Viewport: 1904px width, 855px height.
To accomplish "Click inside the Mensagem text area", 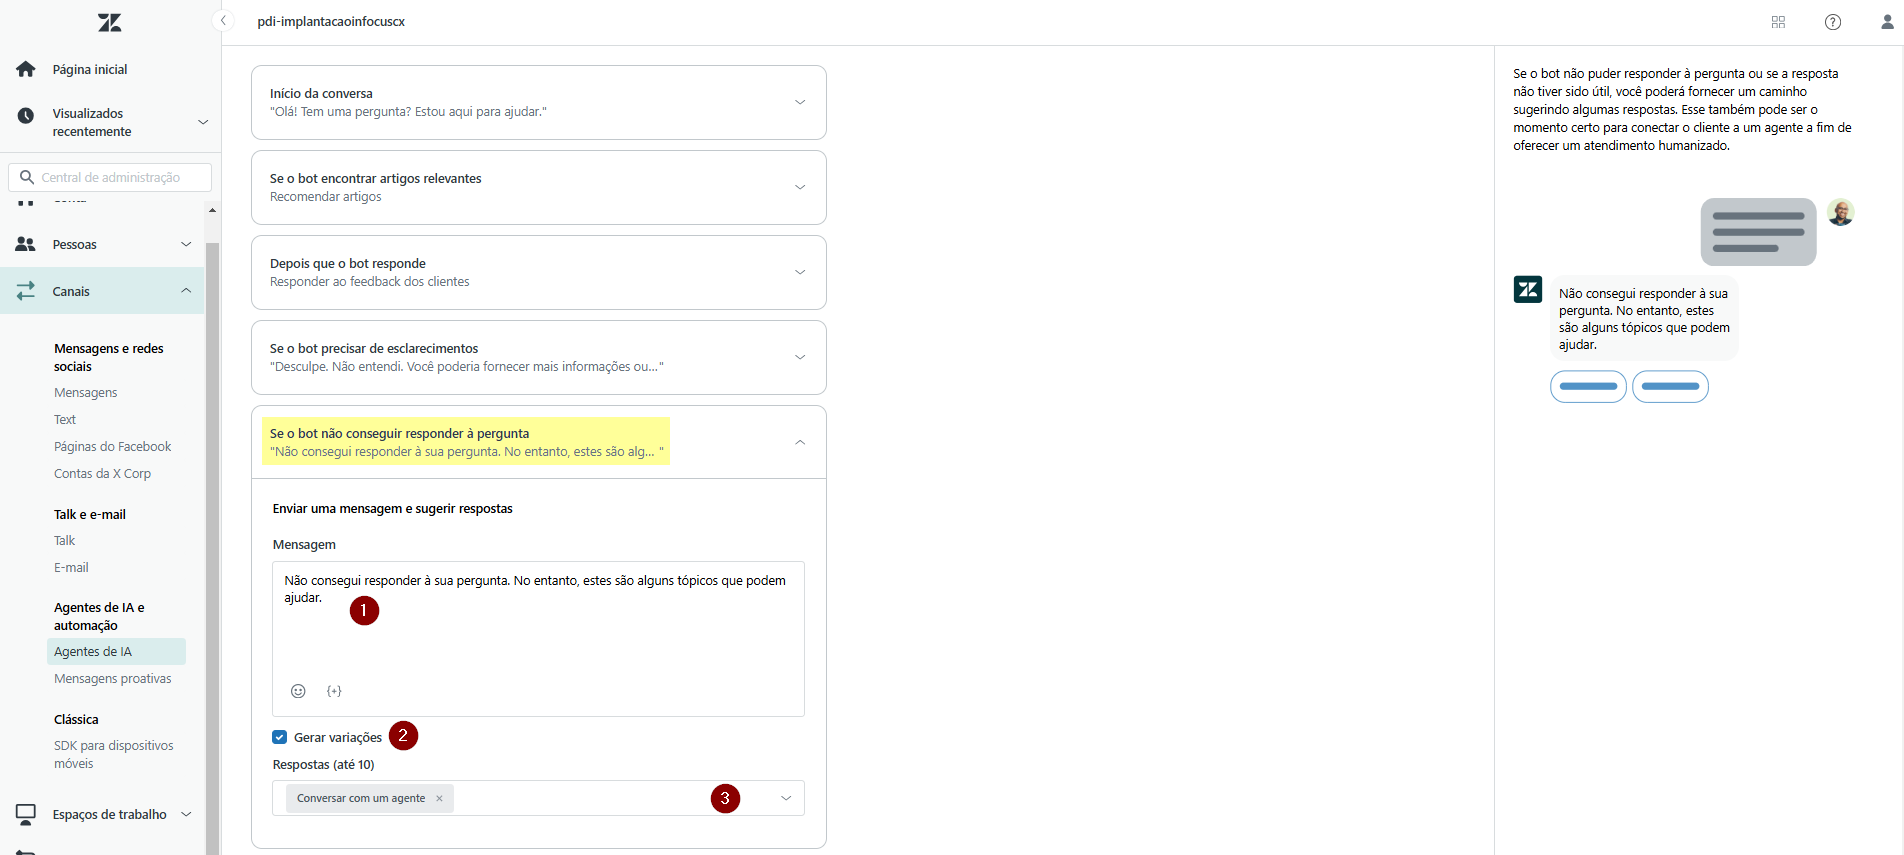I will 538,630.
